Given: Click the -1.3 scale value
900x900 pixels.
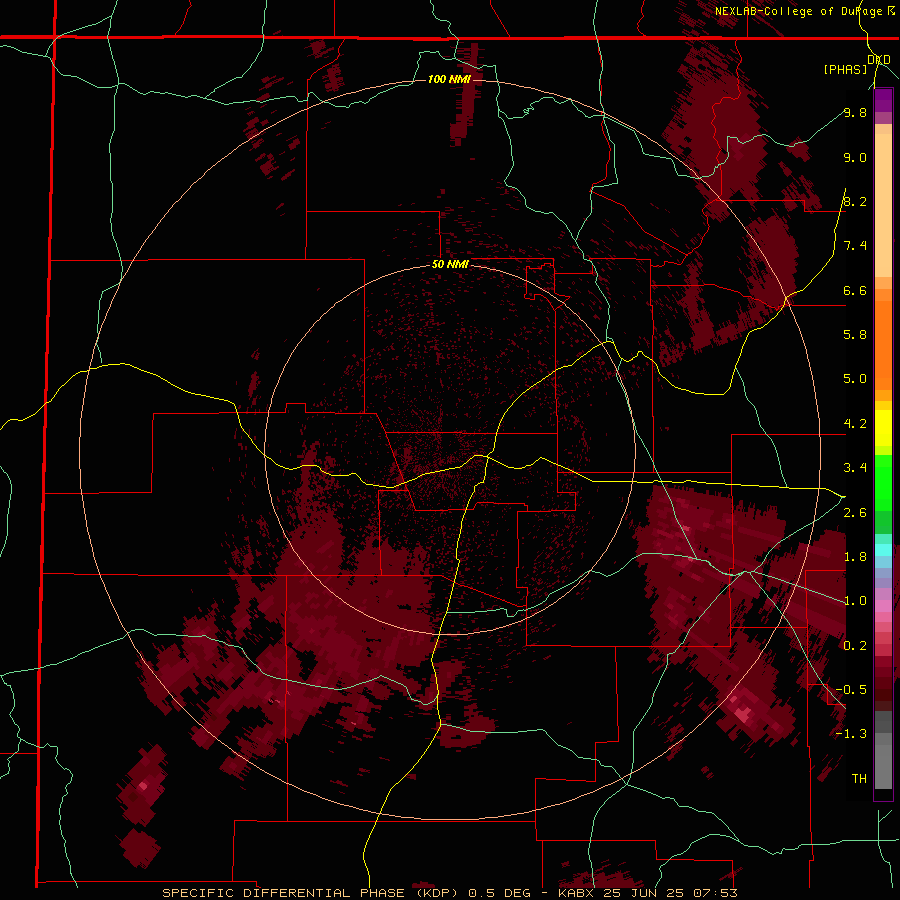Looking at the screenshot, I should click(851, 734).
